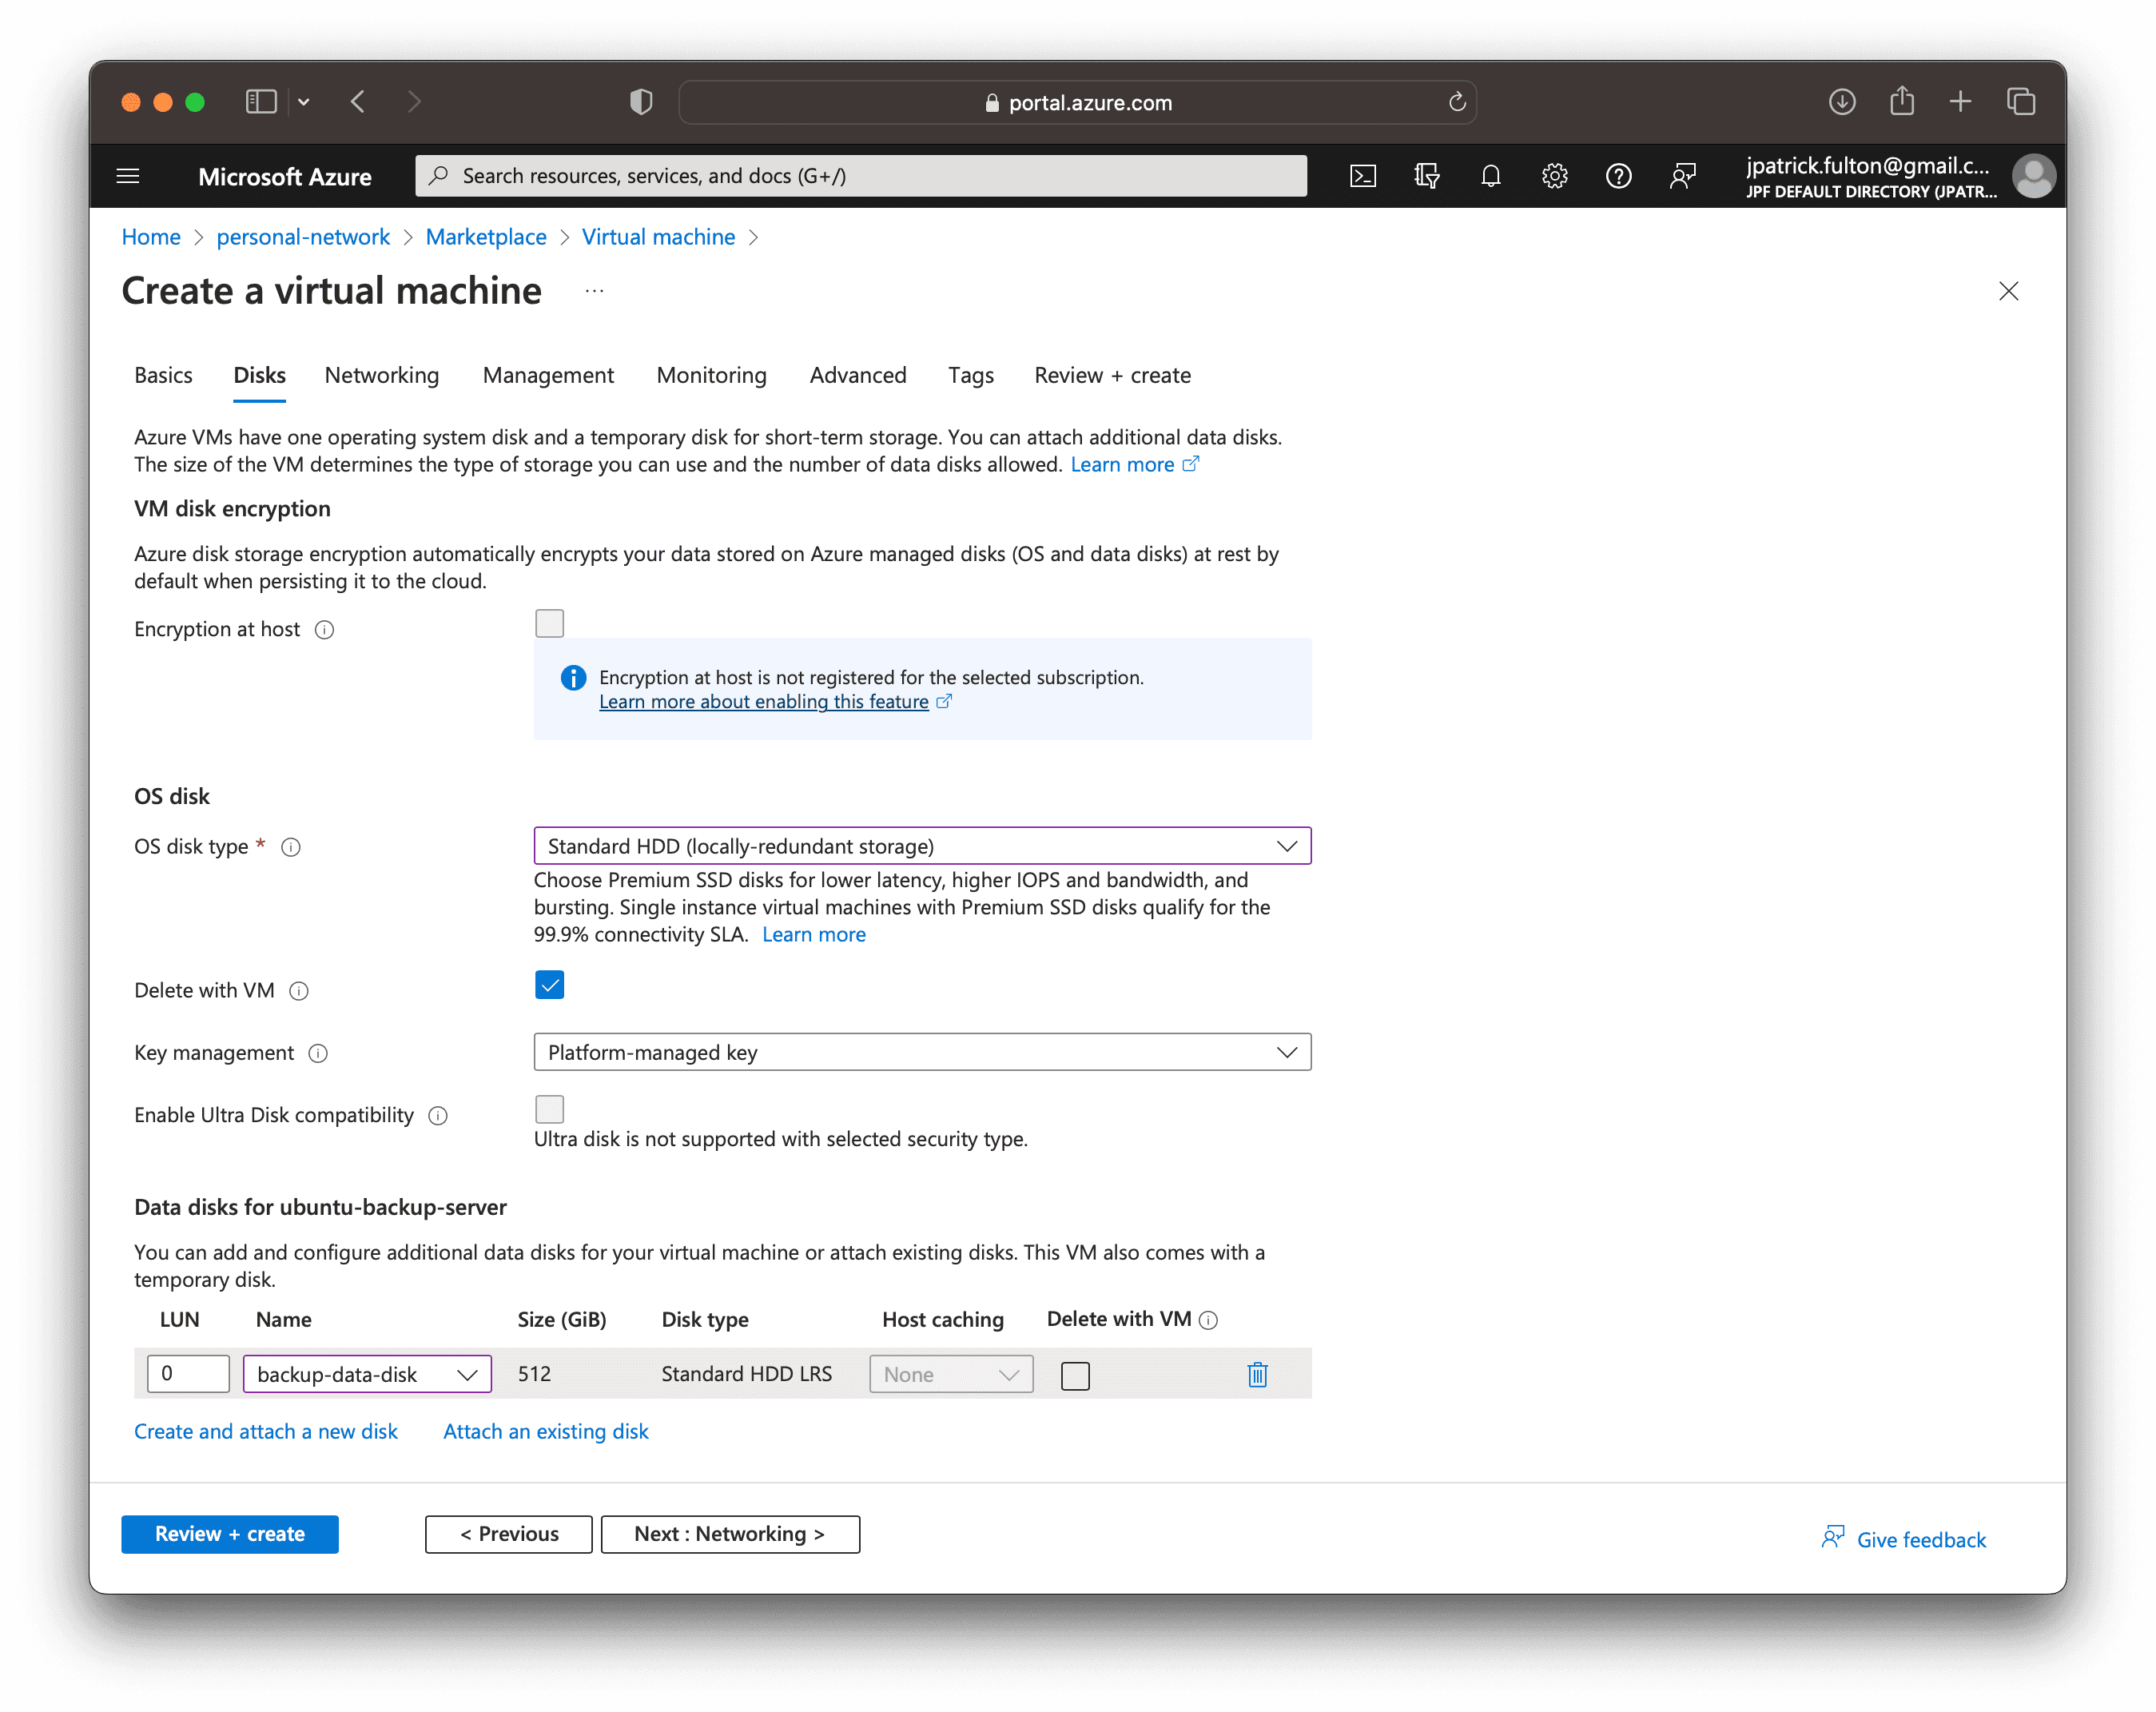Toggle Enable Ultra Disk compatibility checkbox
Image resolution: width=2156 pixels, height=1712 pixels.
(x=549, y=1110)
